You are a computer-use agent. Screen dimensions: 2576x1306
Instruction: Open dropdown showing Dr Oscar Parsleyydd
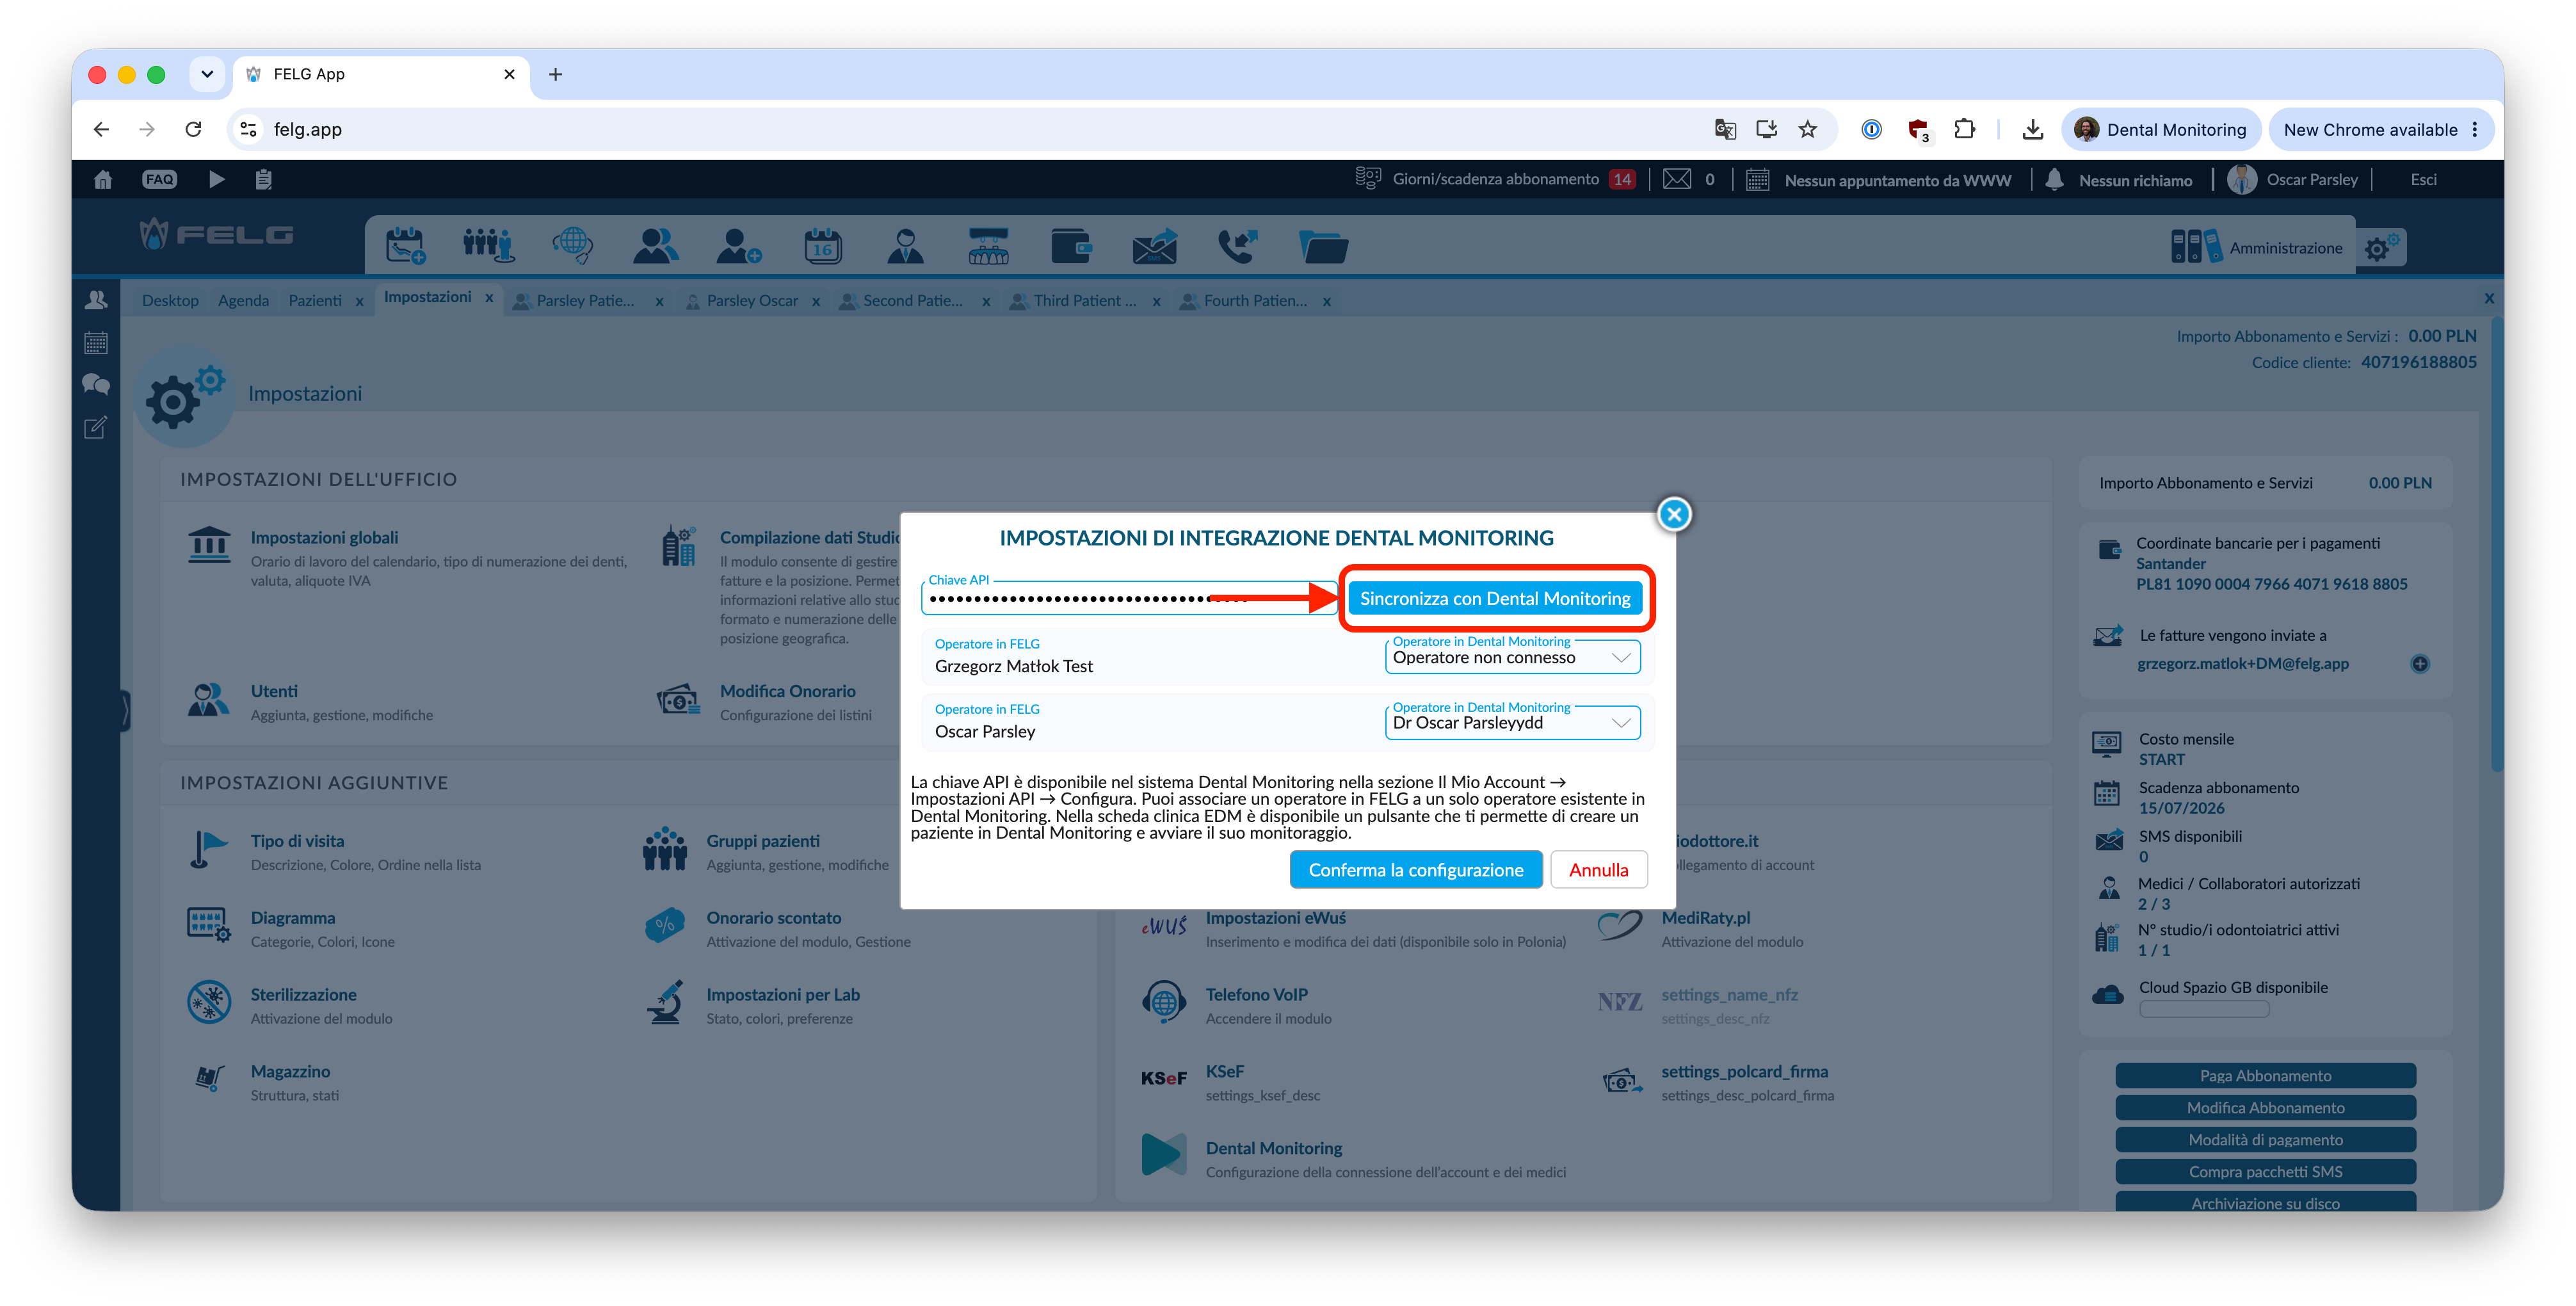[1511, 723]
